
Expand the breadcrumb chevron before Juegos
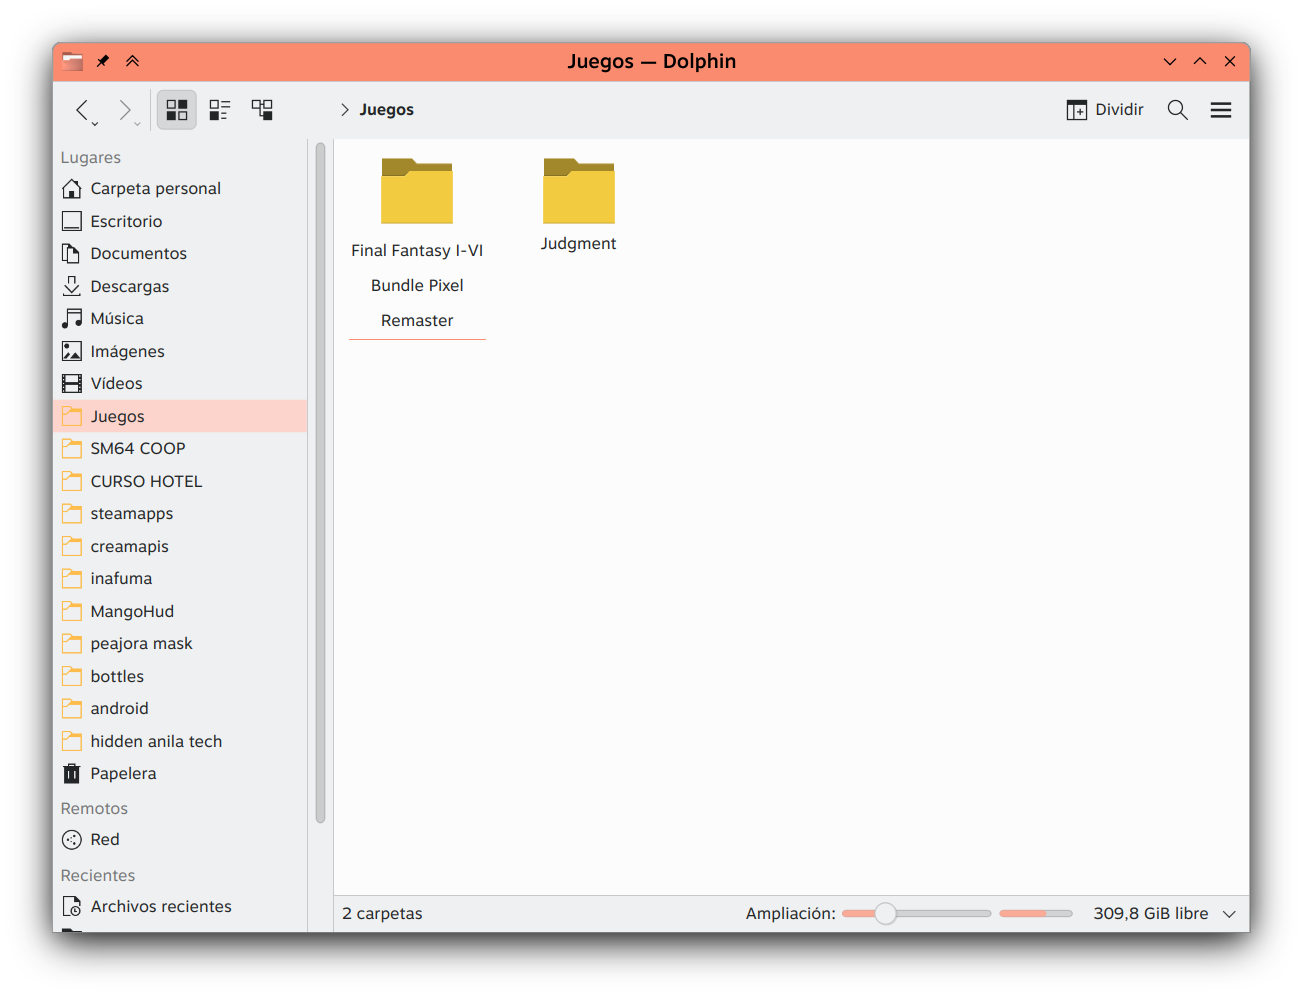[344, 110]
